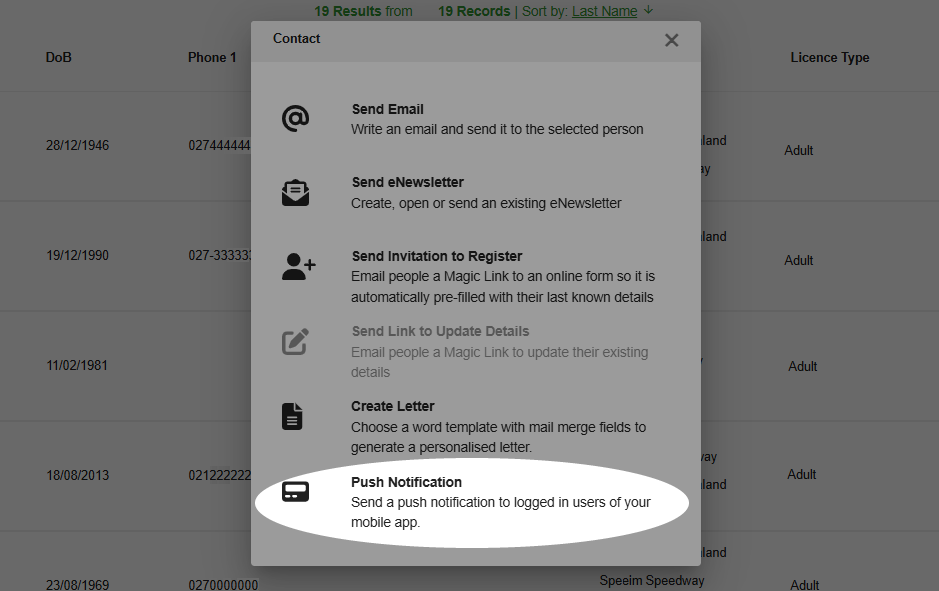Click Adult in the 11/02/1981 row
The height and width of the screenshot is (591, 939).
click(x=802, y=366)
